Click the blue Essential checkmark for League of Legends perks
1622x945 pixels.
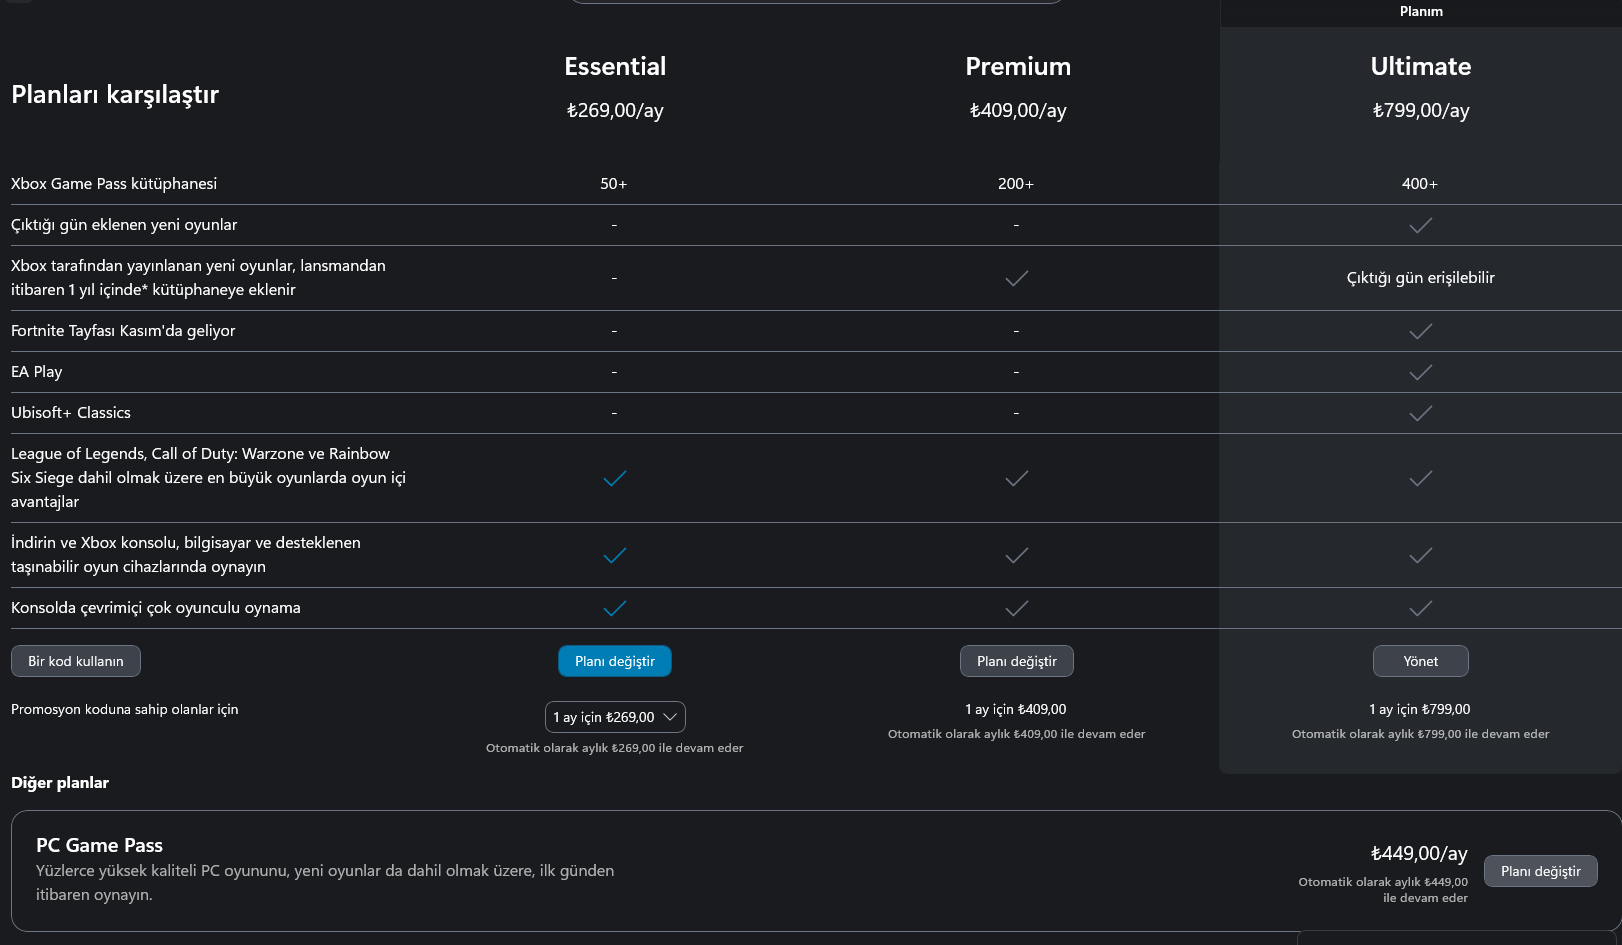point(615,478)
